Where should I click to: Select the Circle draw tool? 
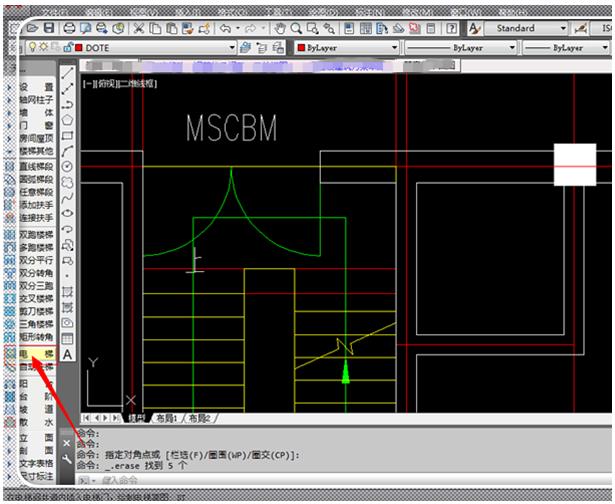click(x=67, y=166)
